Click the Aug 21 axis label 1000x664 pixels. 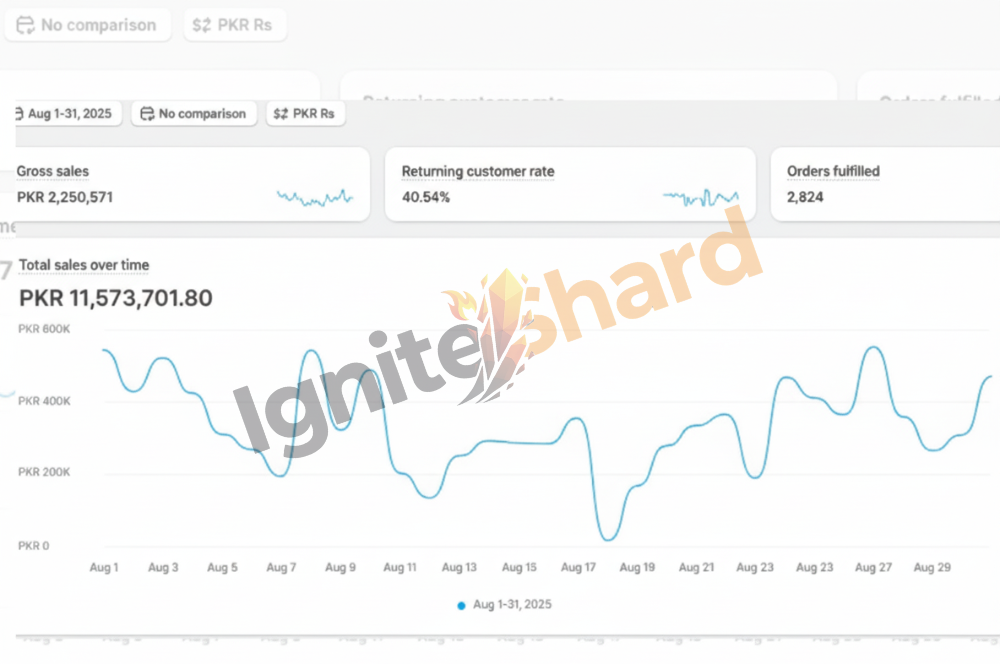696,567
